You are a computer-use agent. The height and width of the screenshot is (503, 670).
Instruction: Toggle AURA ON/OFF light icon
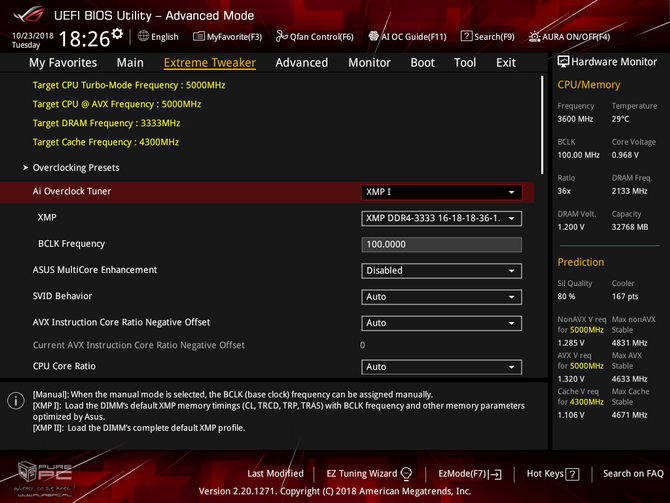point(534,37)
